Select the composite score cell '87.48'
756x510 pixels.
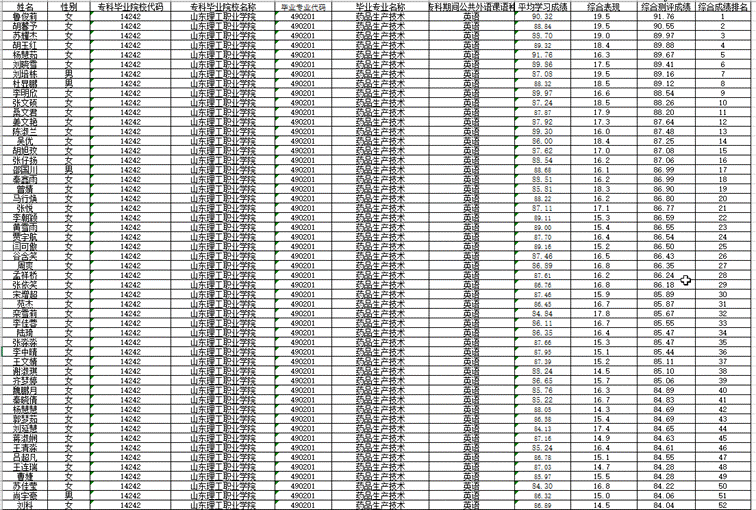(x=666, y=132)
